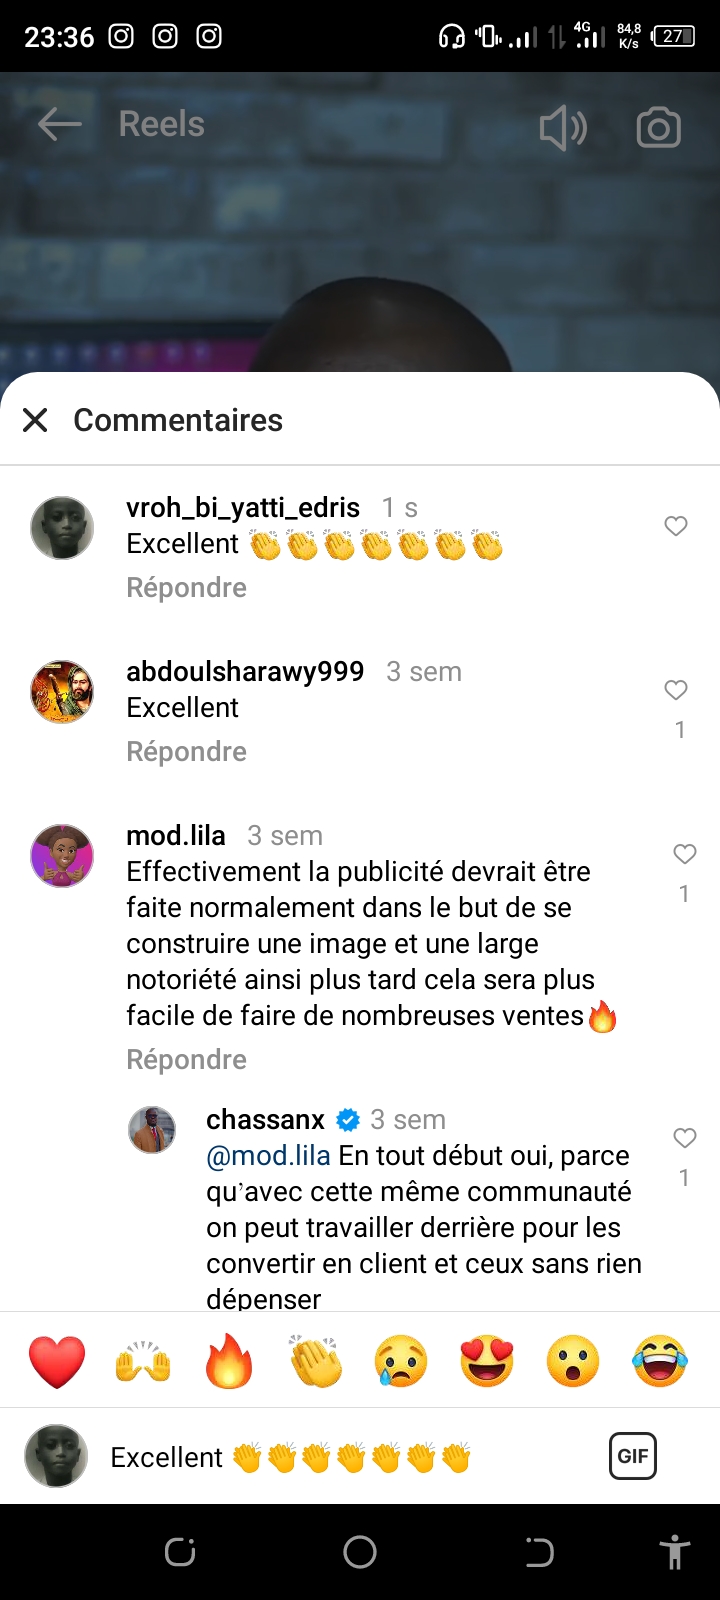Open chassanx's profile from the username
The width and height of the screenshot is (720, 1600).
[265, 1119]
